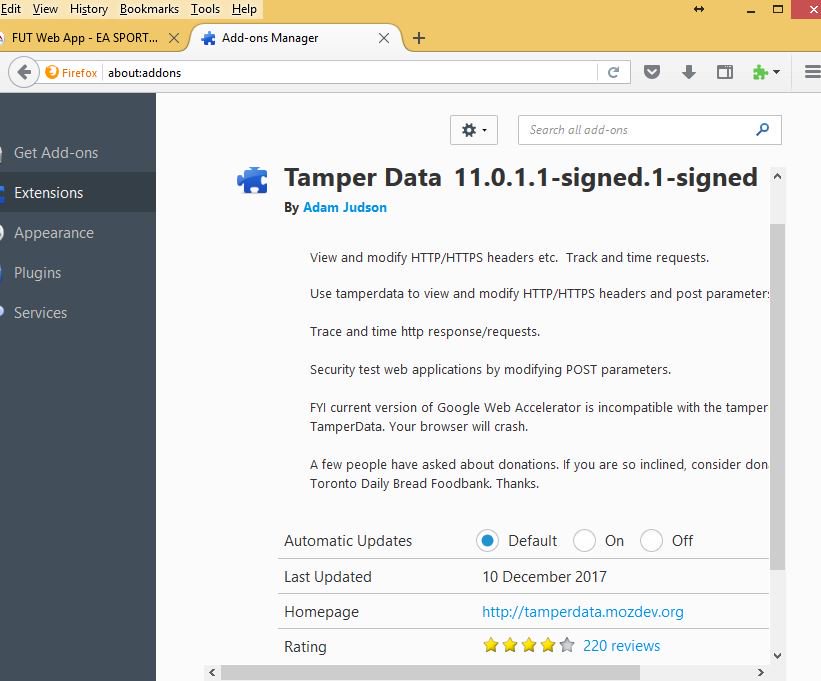Image resolution: width=821 pixels, height=681 pixels.
Task: Open the gear tools dropdown
Action: point(474,130)
